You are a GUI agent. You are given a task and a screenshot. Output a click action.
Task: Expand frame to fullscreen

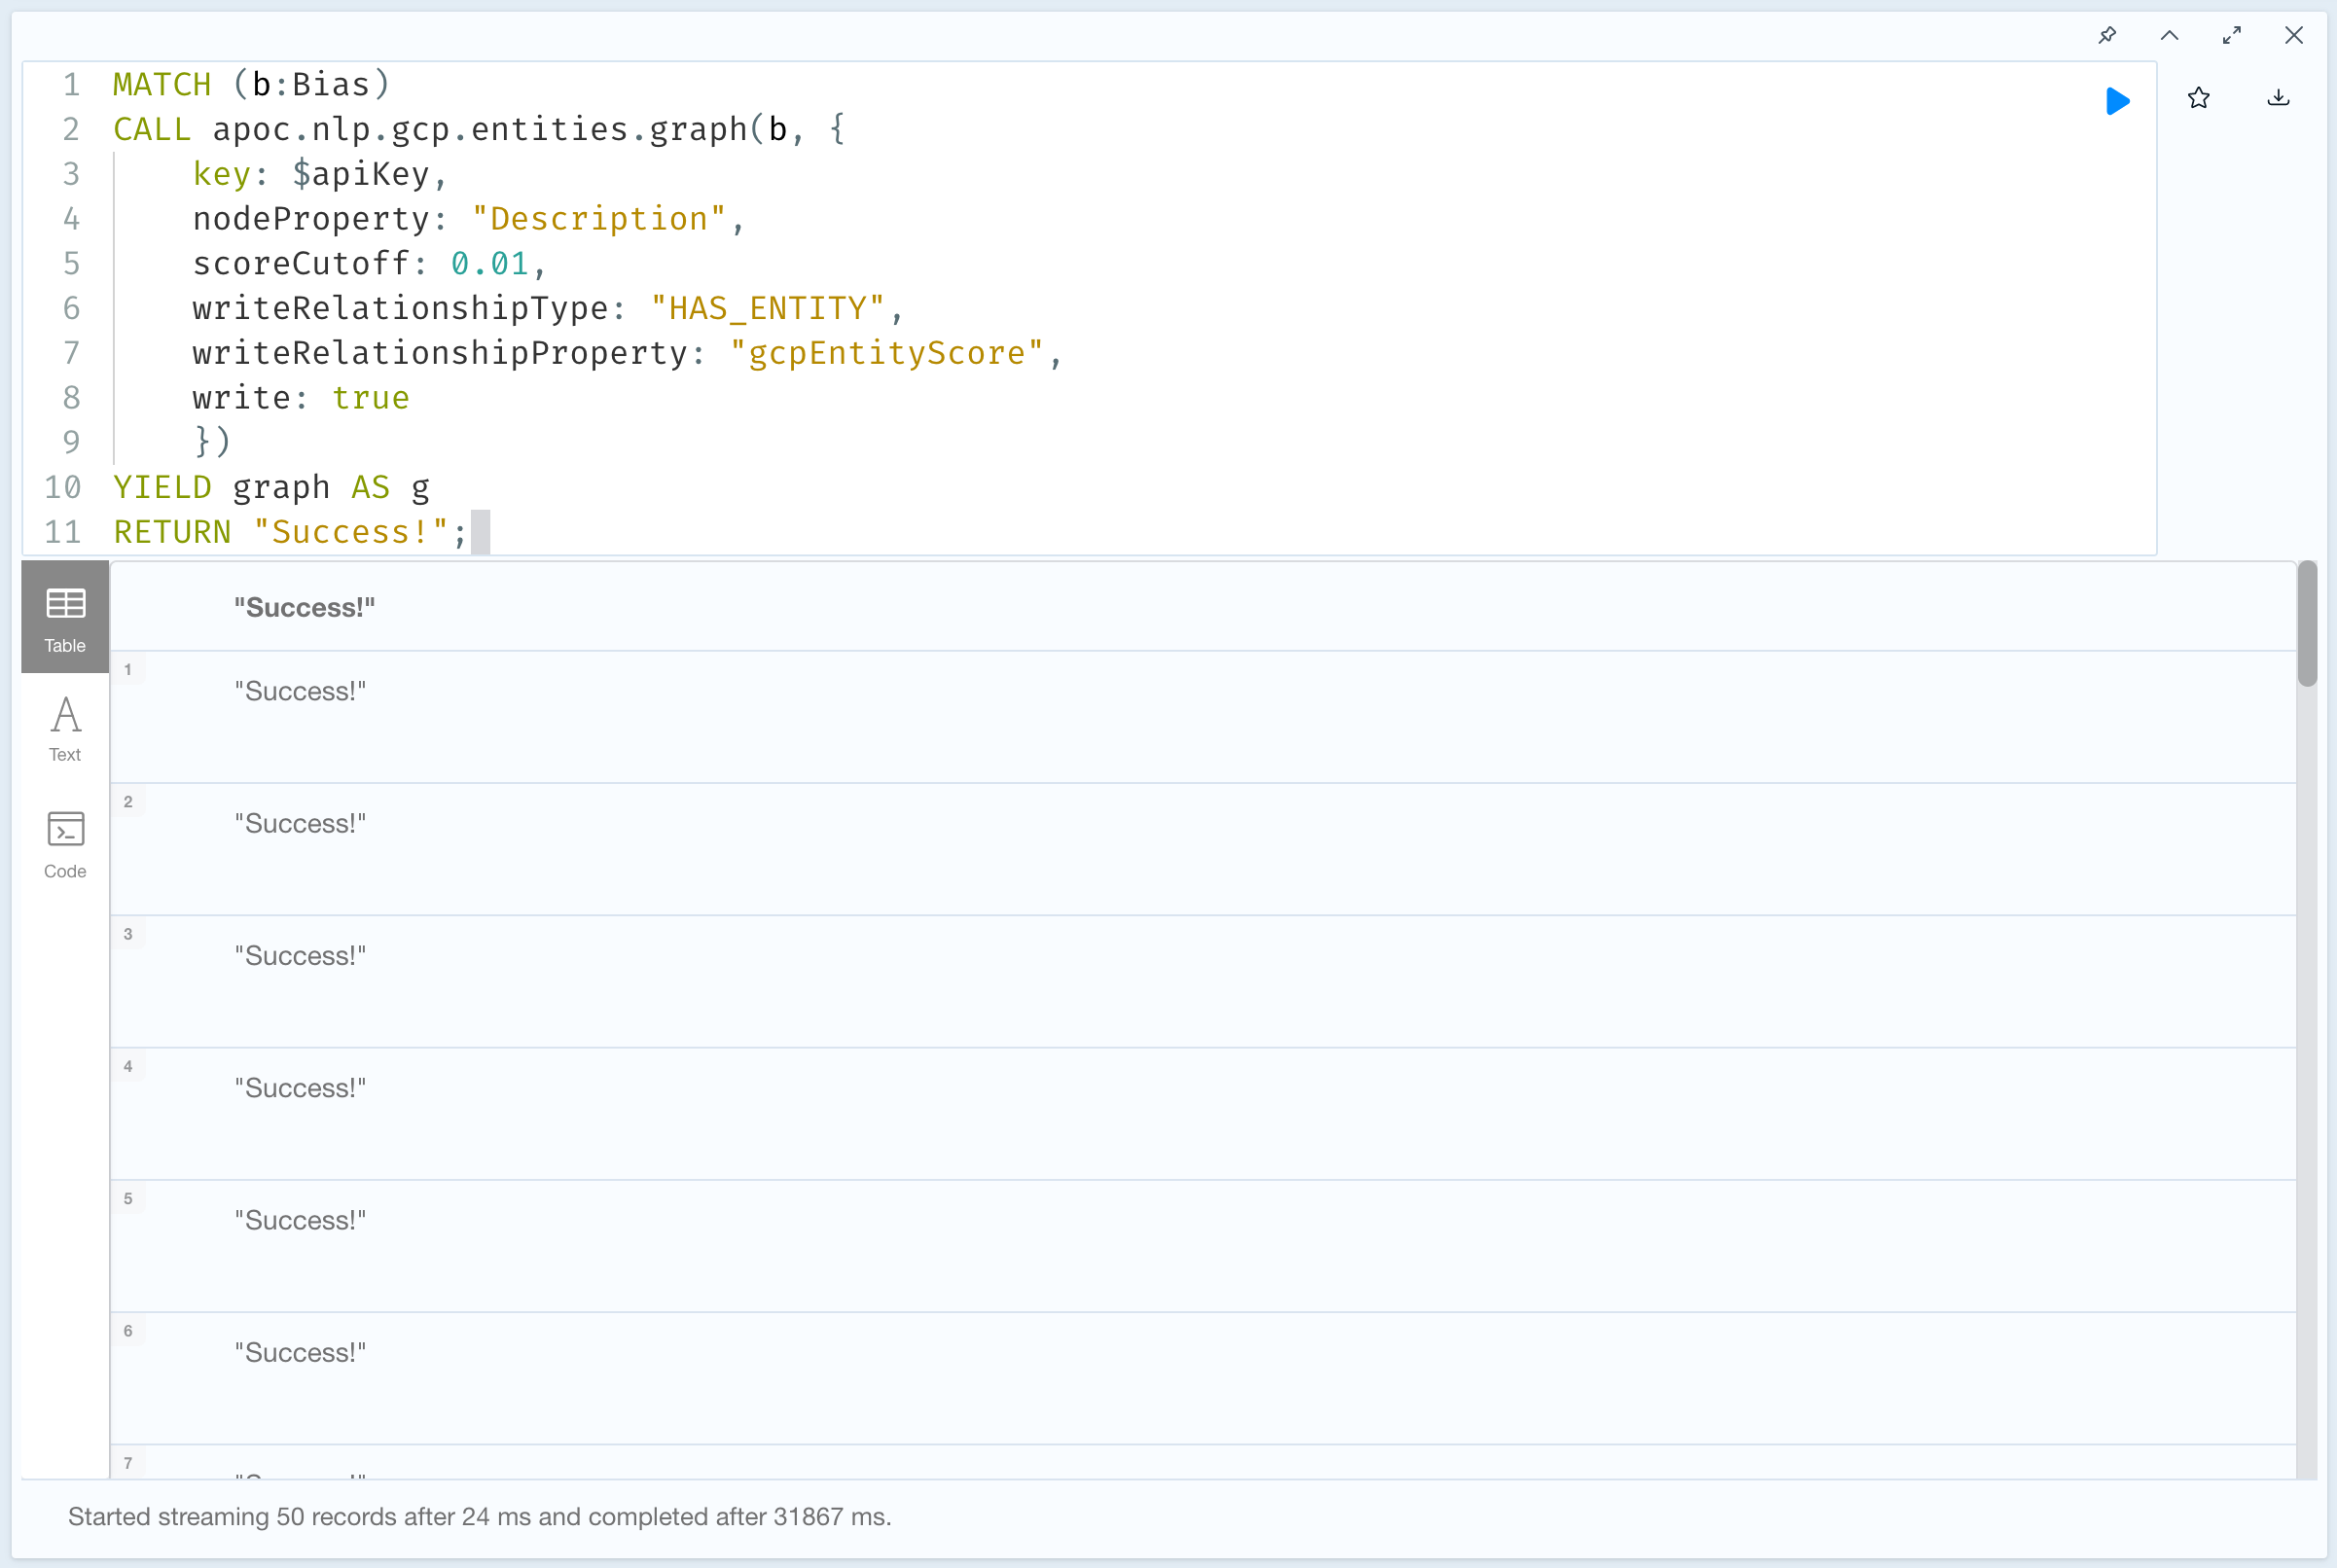point(2231,36)
